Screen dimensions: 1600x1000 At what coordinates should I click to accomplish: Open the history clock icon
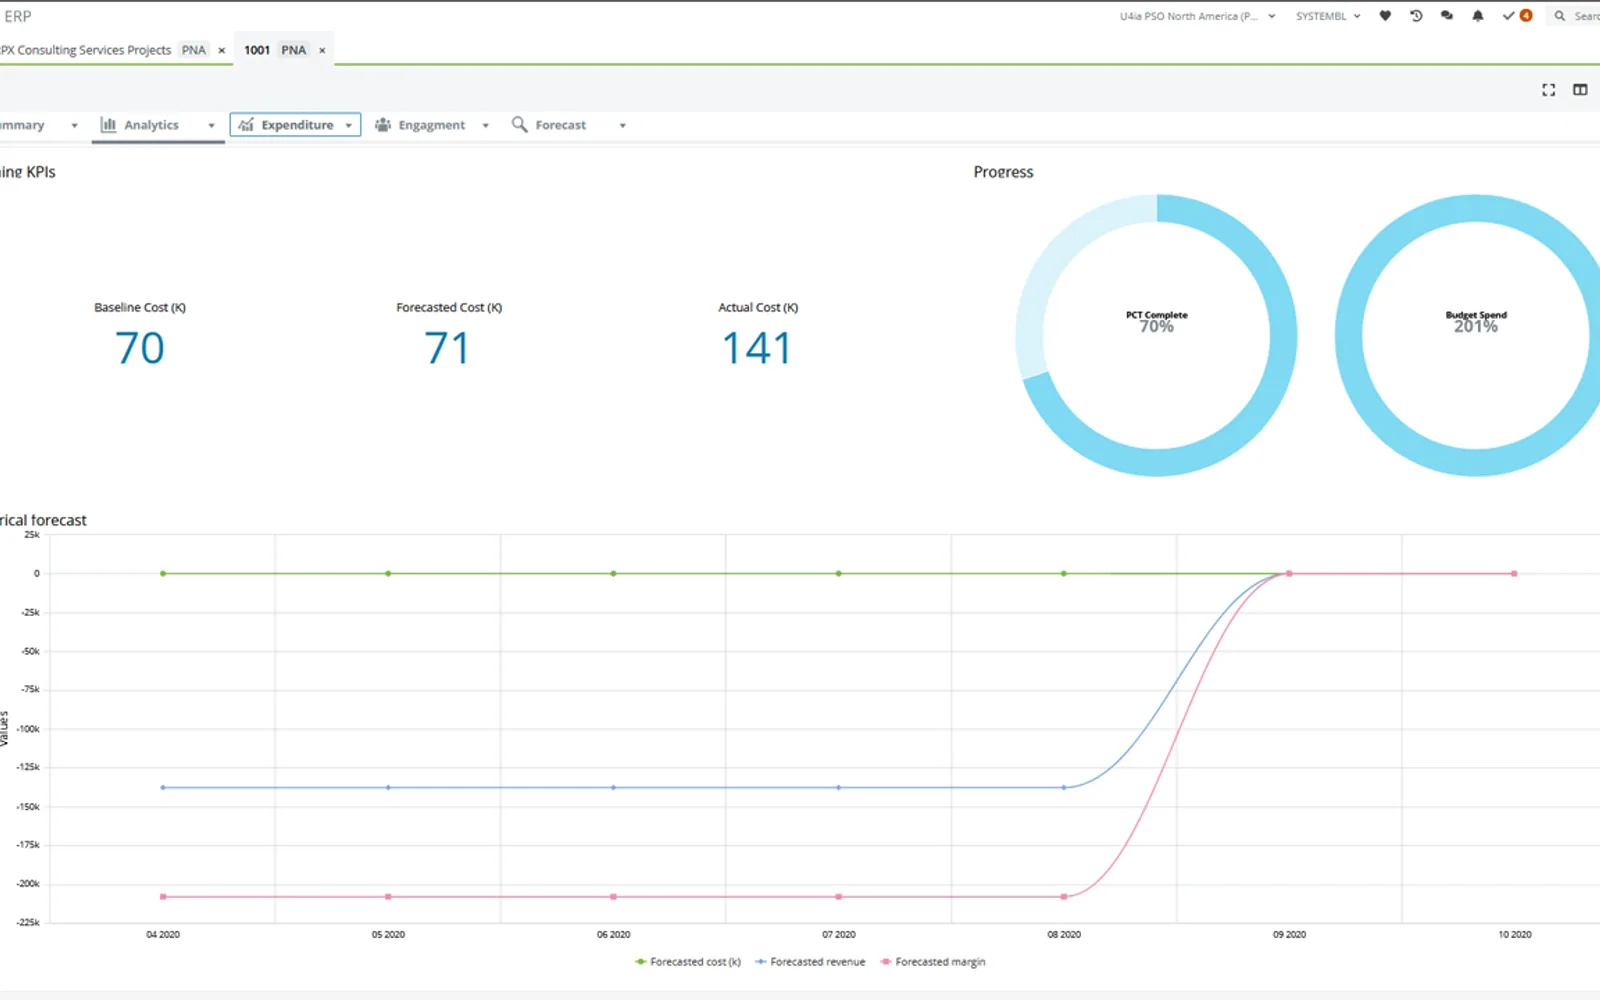(x=1416, y=16)
